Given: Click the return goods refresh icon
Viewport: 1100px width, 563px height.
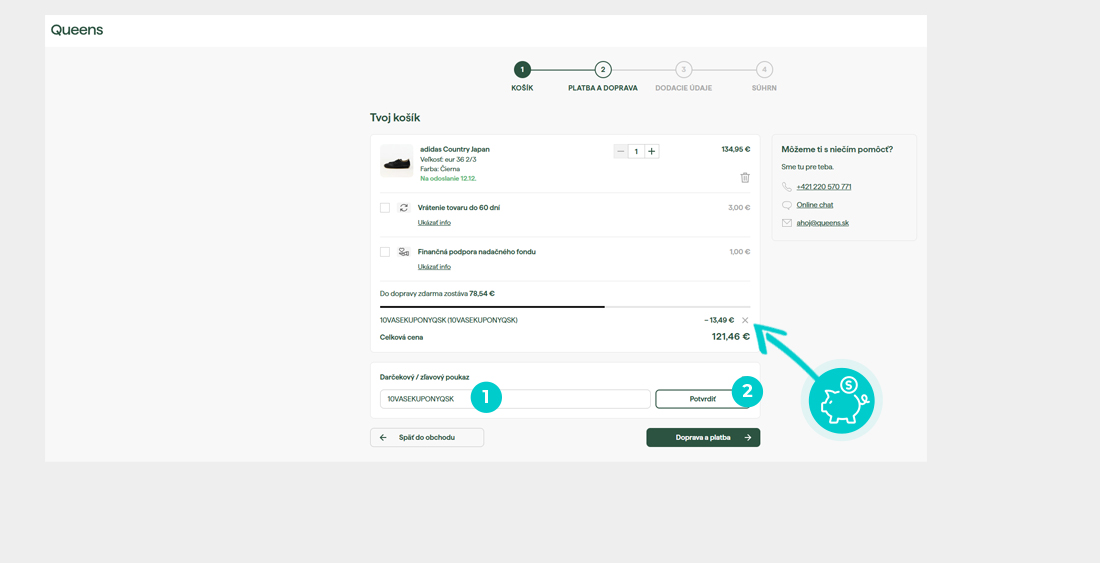Looking at the screenshot, I should point(404,208).
